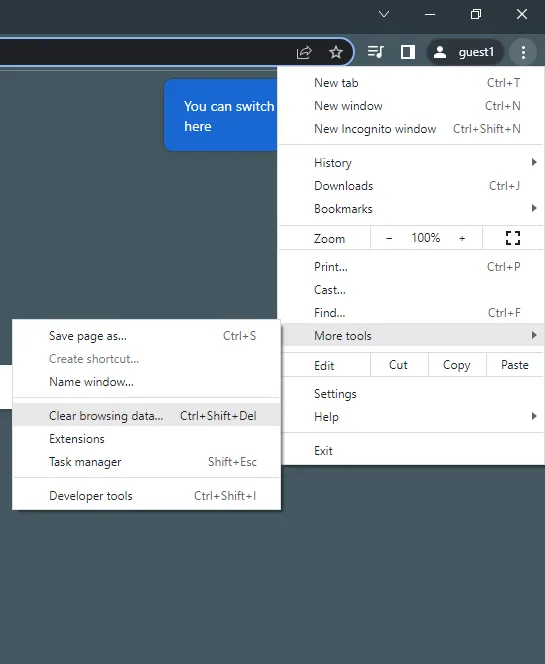Viewport: 545px width, 664px height.
Task: Open the guest1 profile button
Action: (x=465, y=52)
